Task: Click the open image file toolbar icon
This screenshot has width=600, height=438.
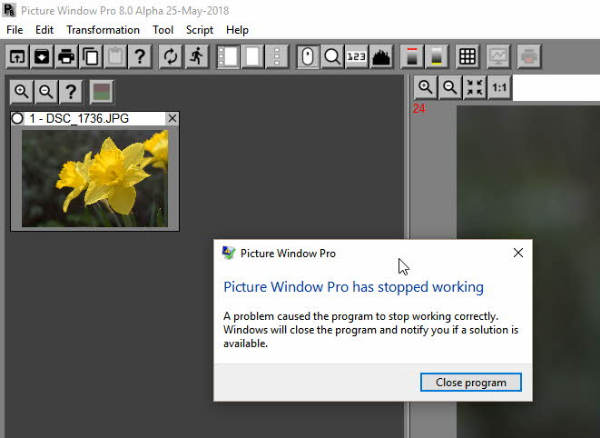Action: (x=17, y=56)
